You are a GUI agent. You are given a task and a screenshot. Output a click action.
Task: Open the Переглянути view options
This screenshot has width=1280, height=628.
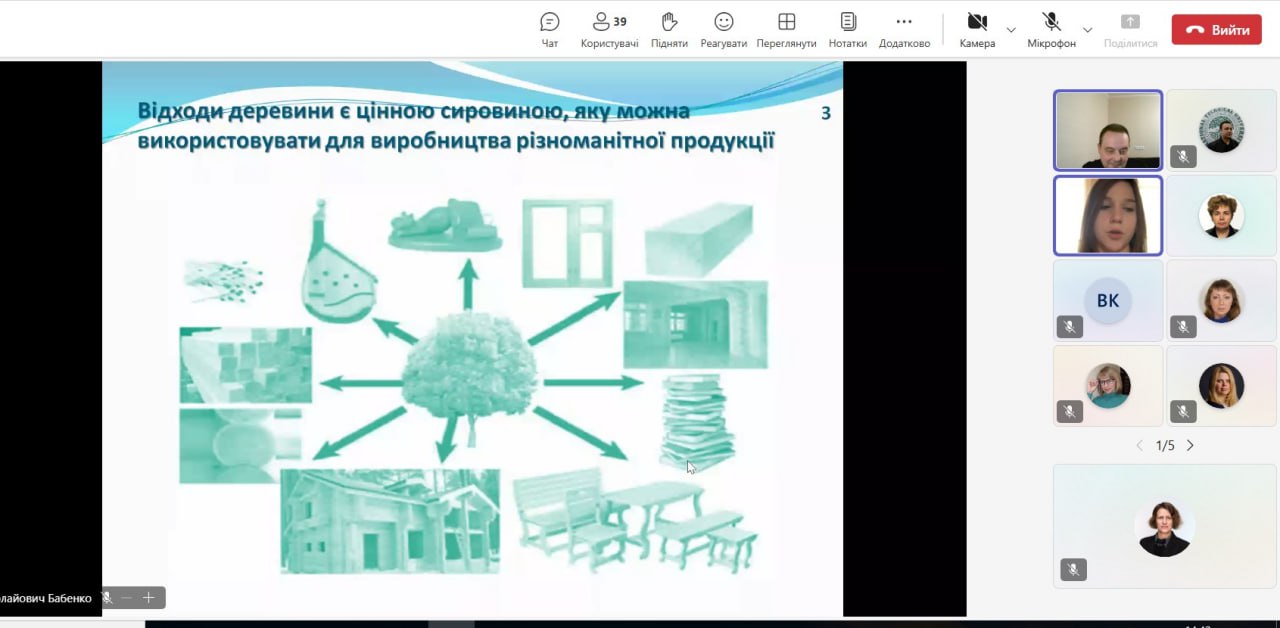point(786,30)
